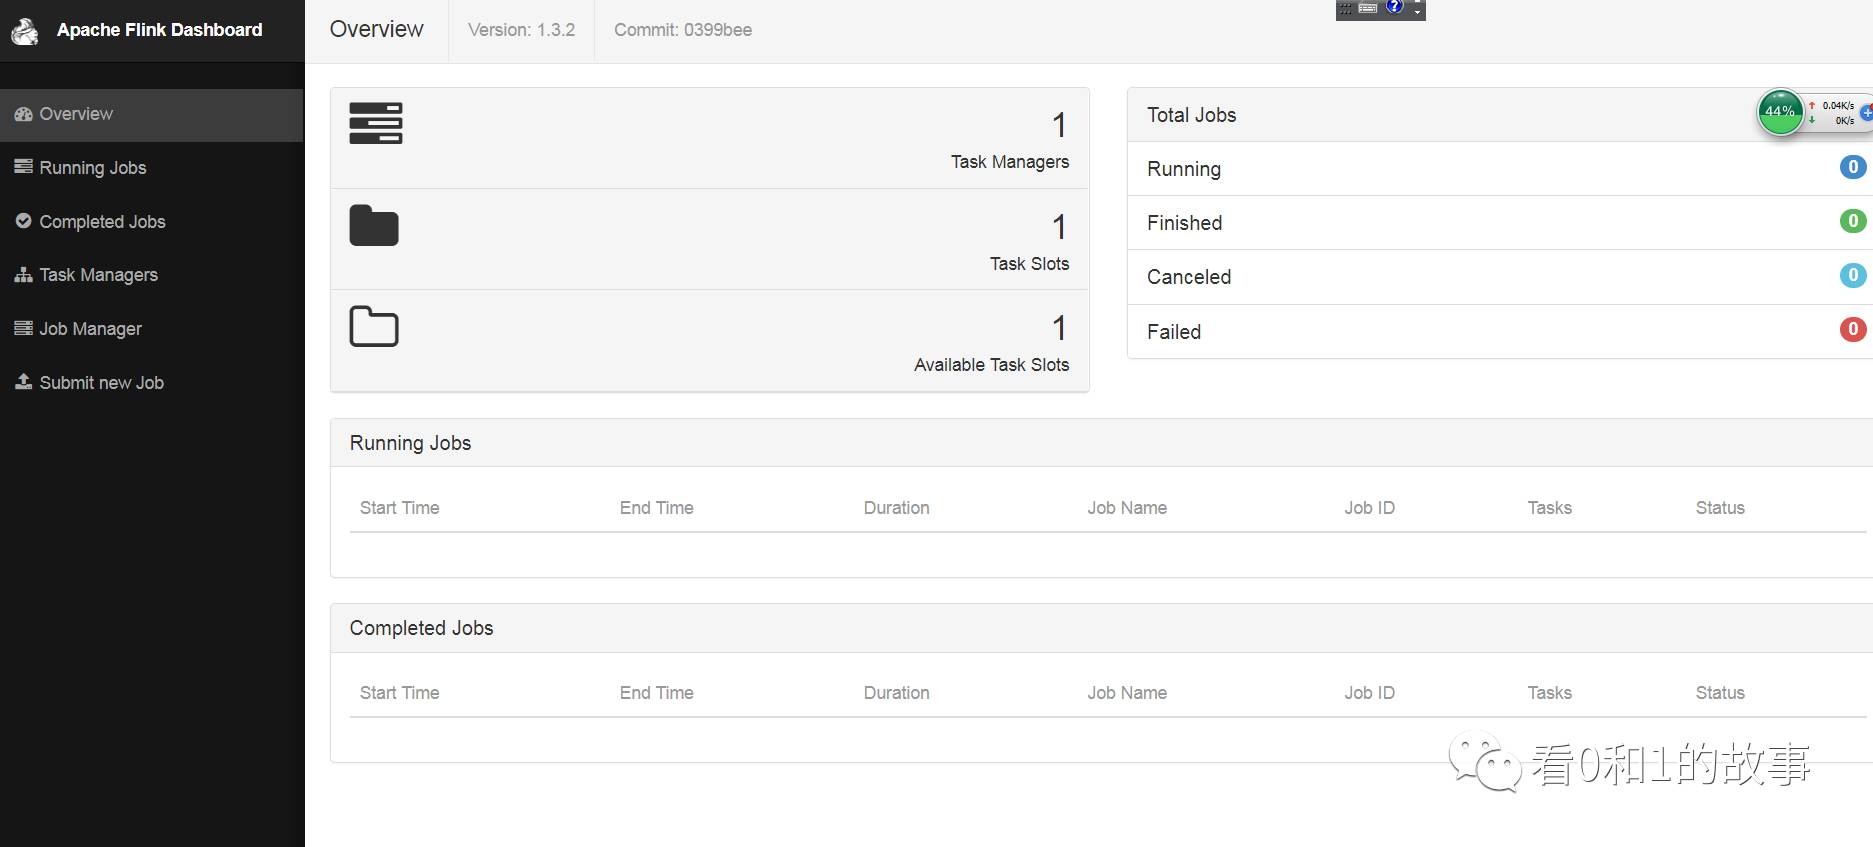This screenshot has width=1873, height=847.
Task: Click Job ID header in Completed Jobs table
Action: point(1370,693)
